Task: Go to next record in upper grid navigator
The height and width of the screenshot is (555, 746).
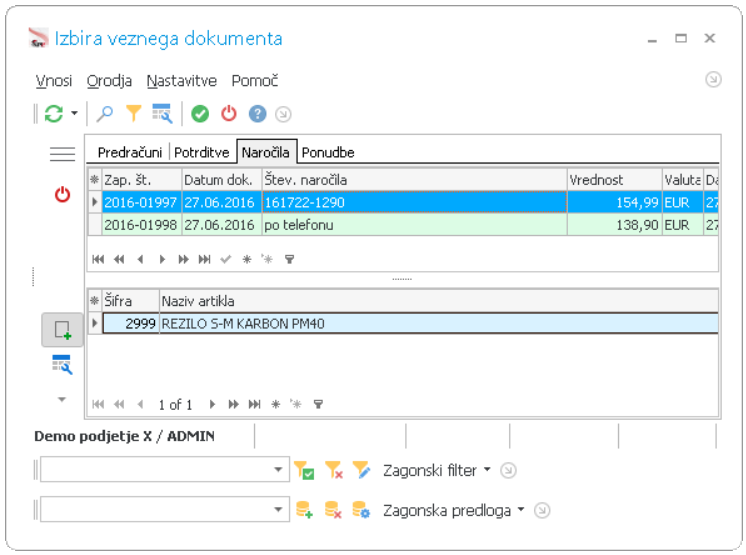Action: point(162,259)
